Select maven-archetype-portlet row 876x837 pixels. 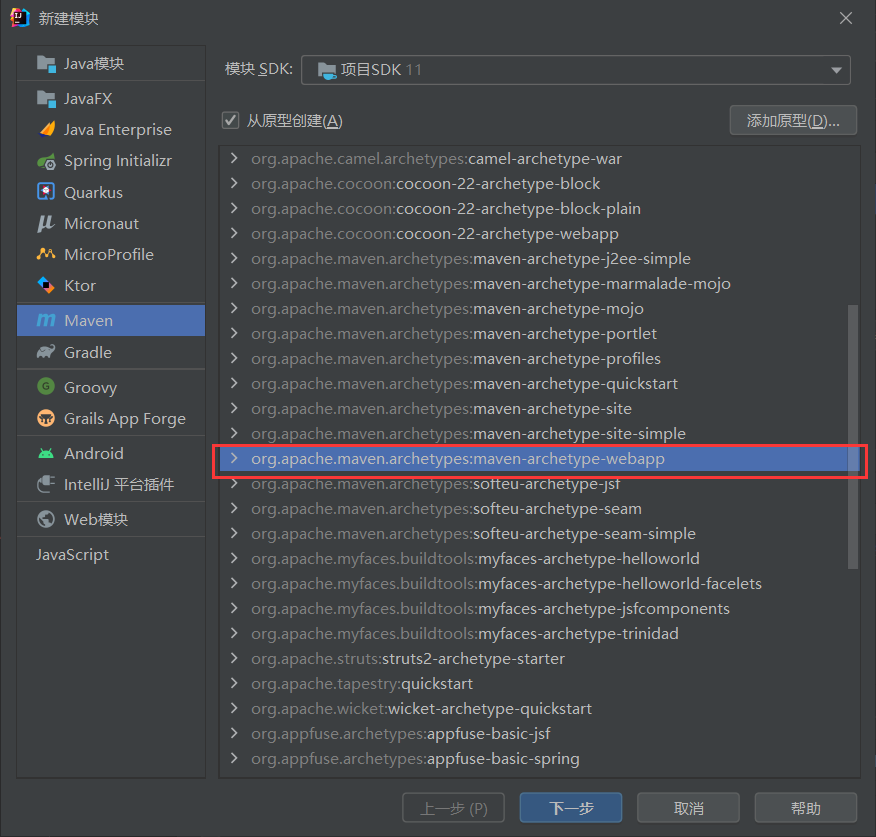(539, 334)
